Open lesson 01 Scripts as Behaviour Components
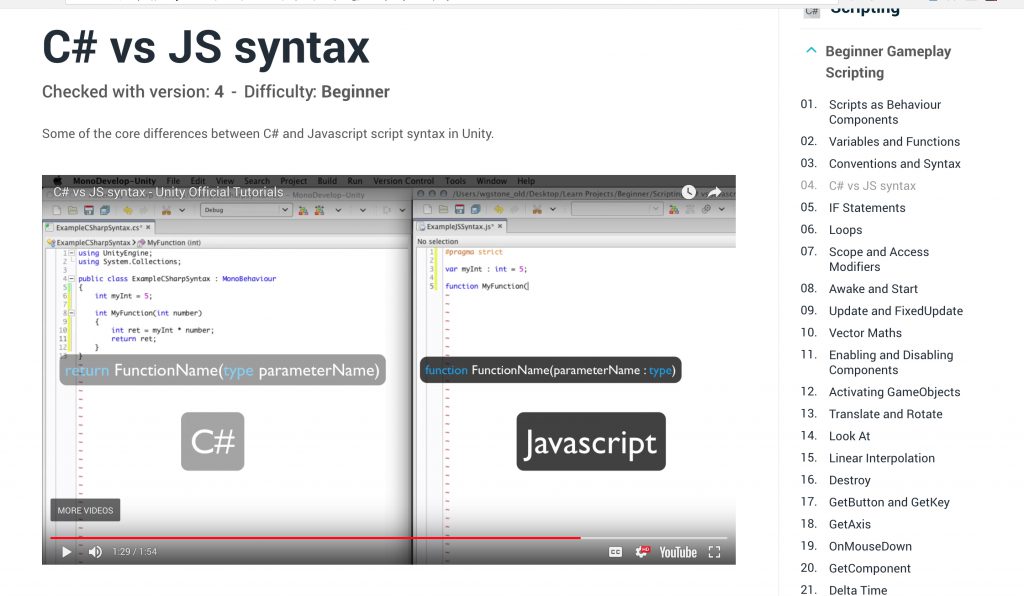Screen dimensions: 1024x596 pos(885,112)
